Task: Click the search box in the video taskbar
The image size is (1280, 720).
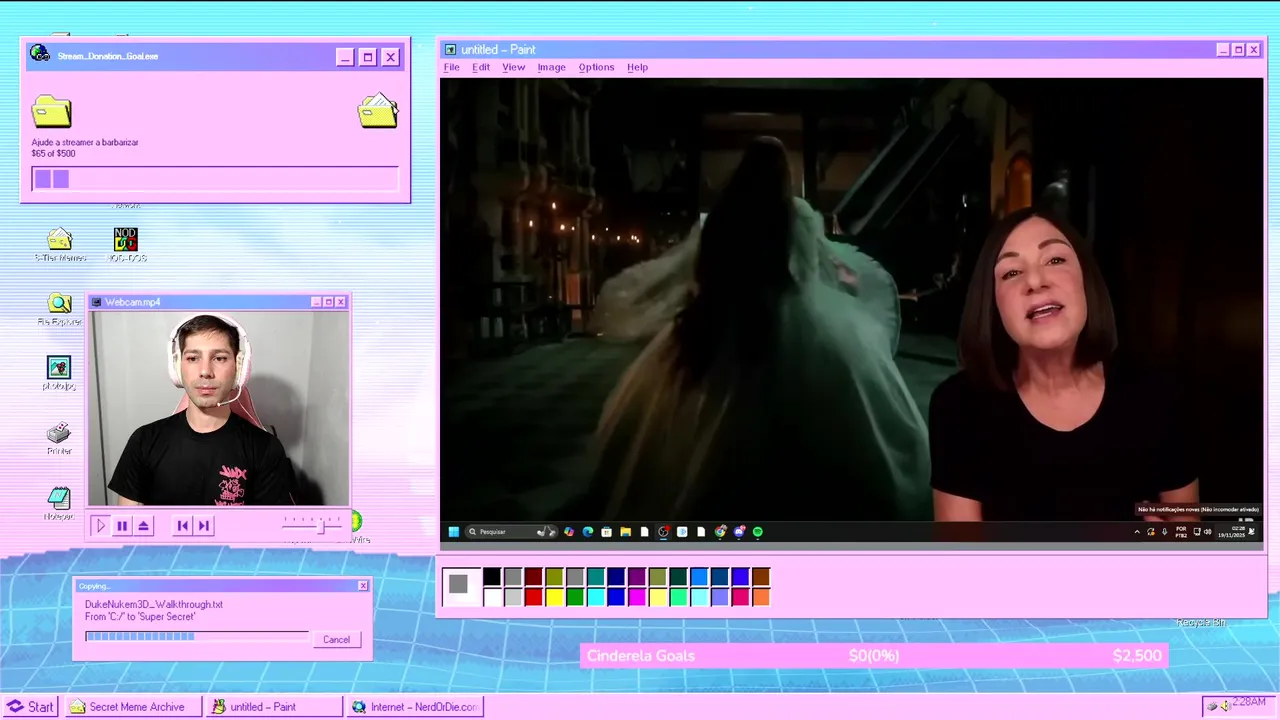Action: pyautogui.click(x=511, y=532)
